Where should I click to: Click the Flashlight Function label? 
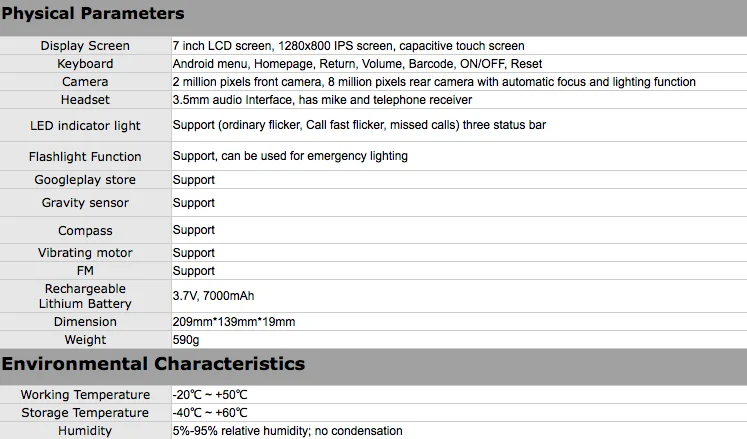[85, 157]
